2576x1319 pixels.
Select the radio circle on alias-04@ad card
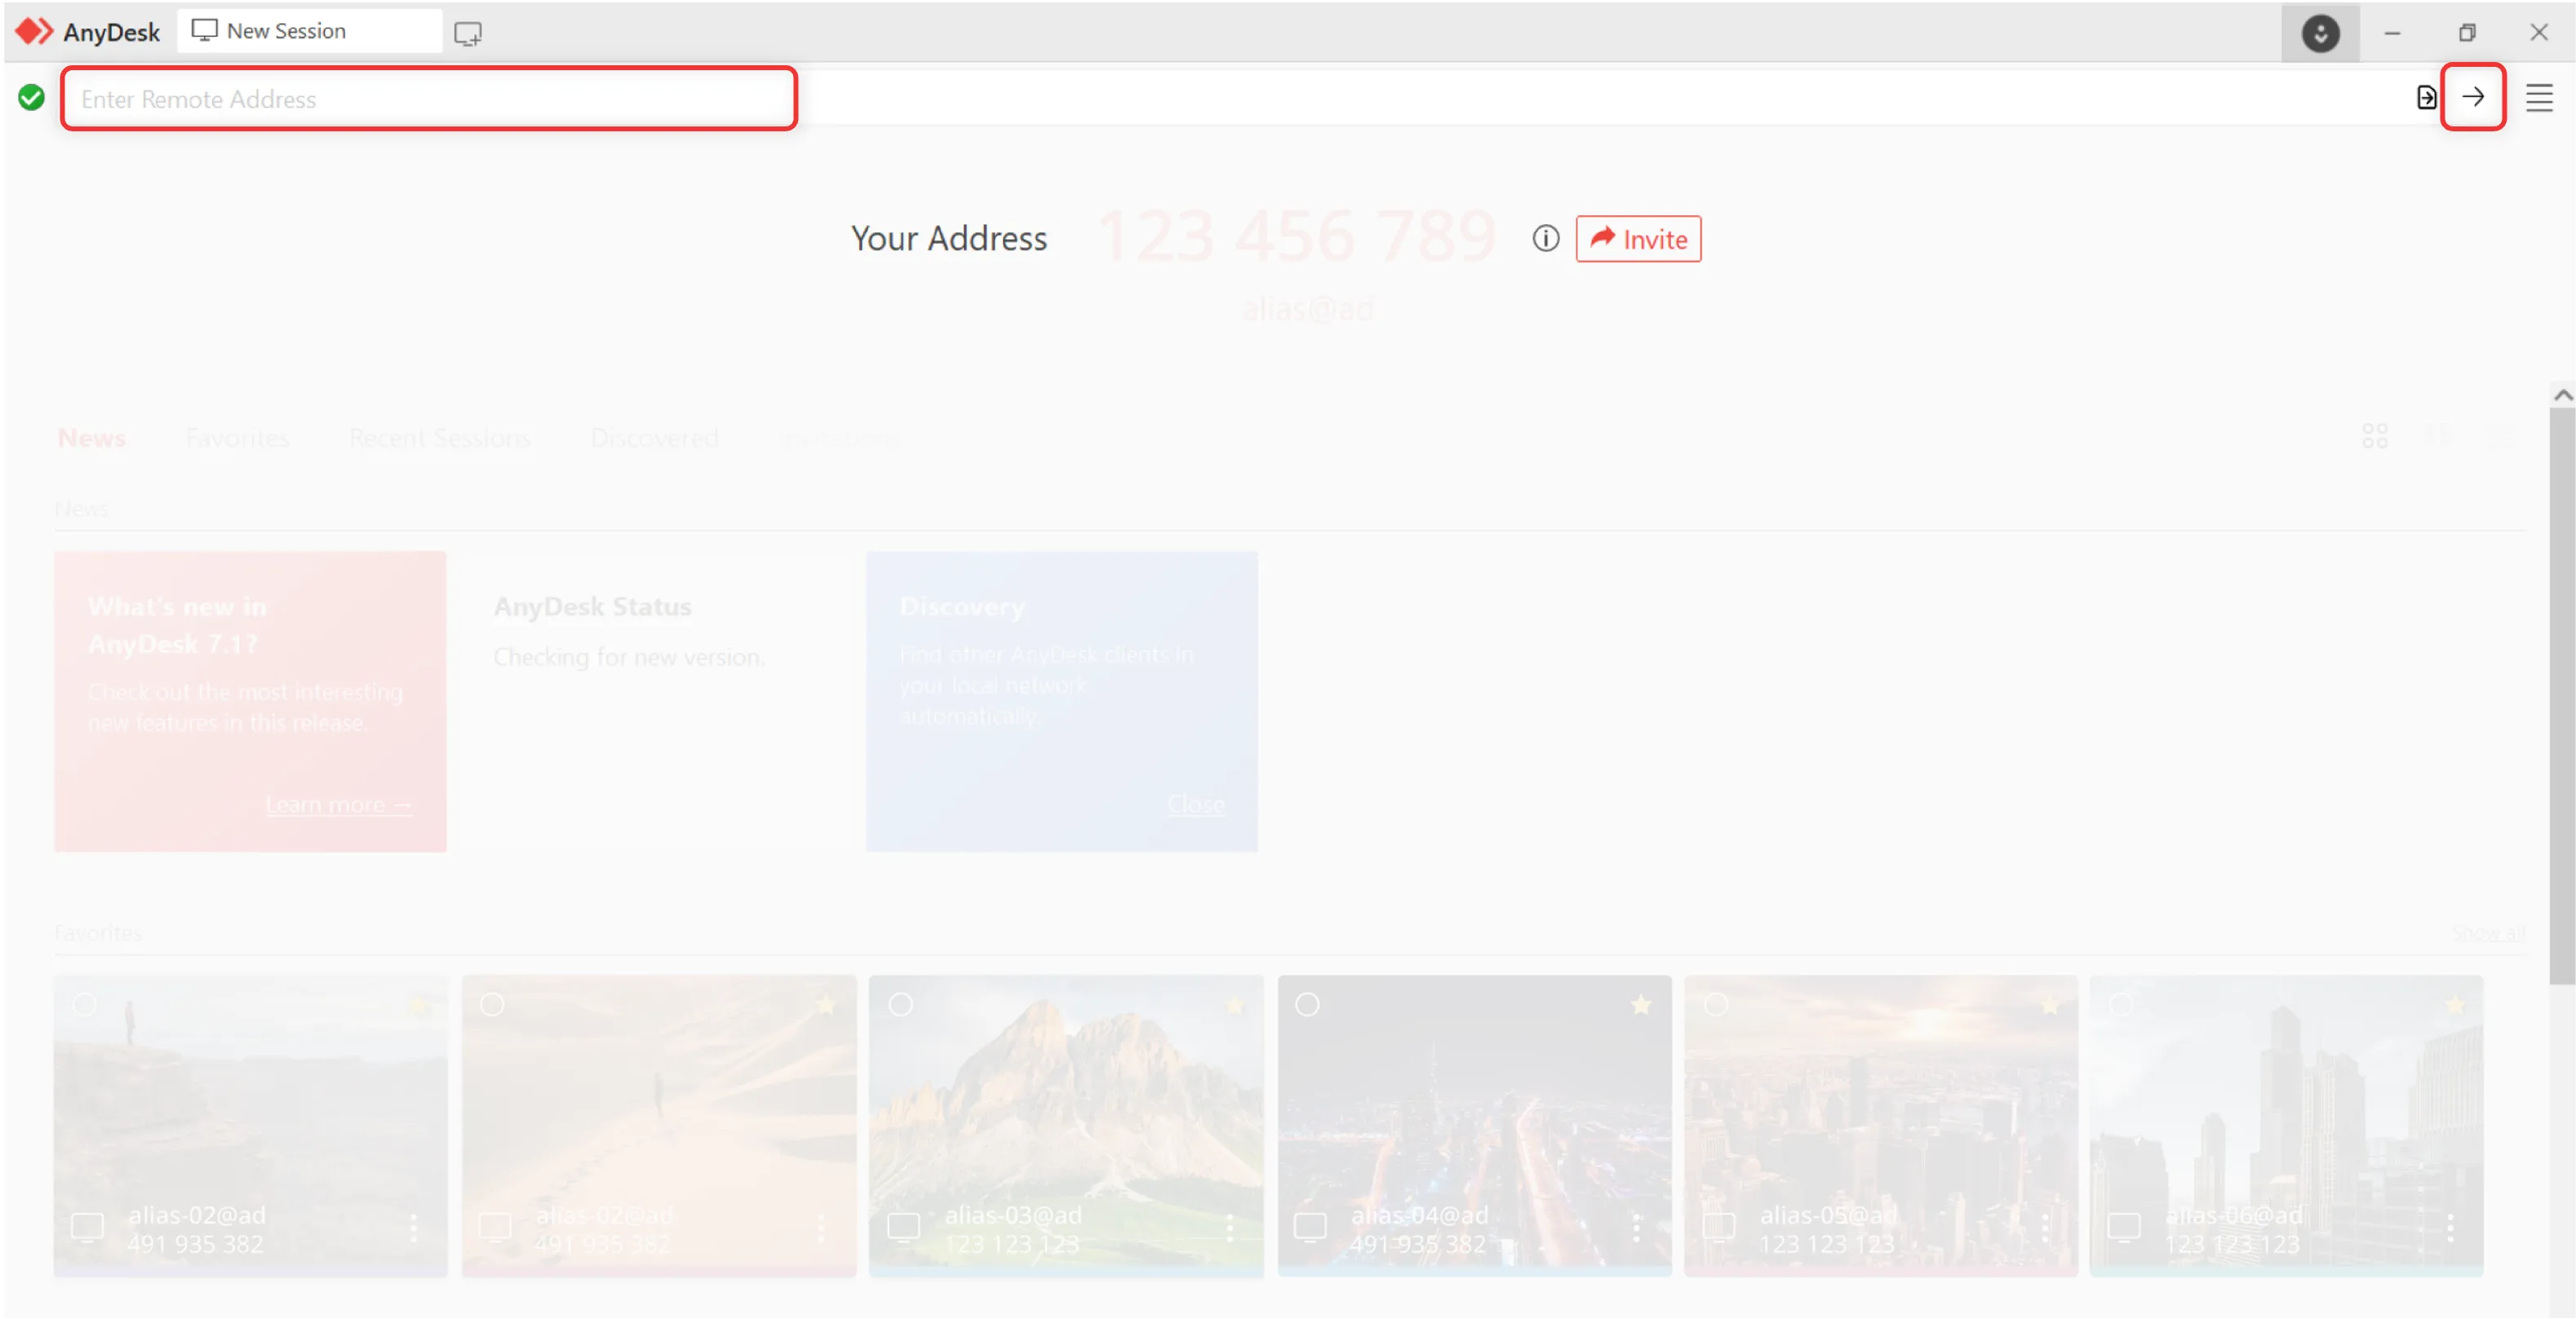click(x=1307, y=1004)
